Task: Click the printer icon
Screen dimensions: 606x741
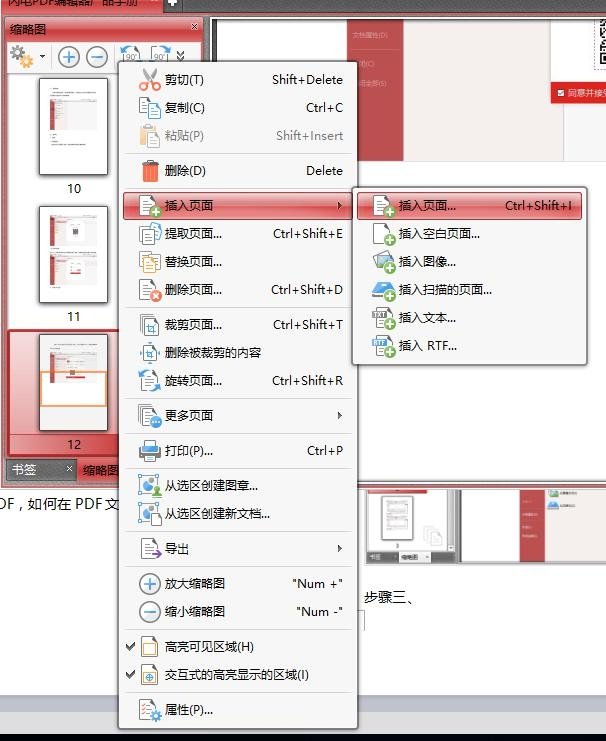Action: [x=150, y=450]
